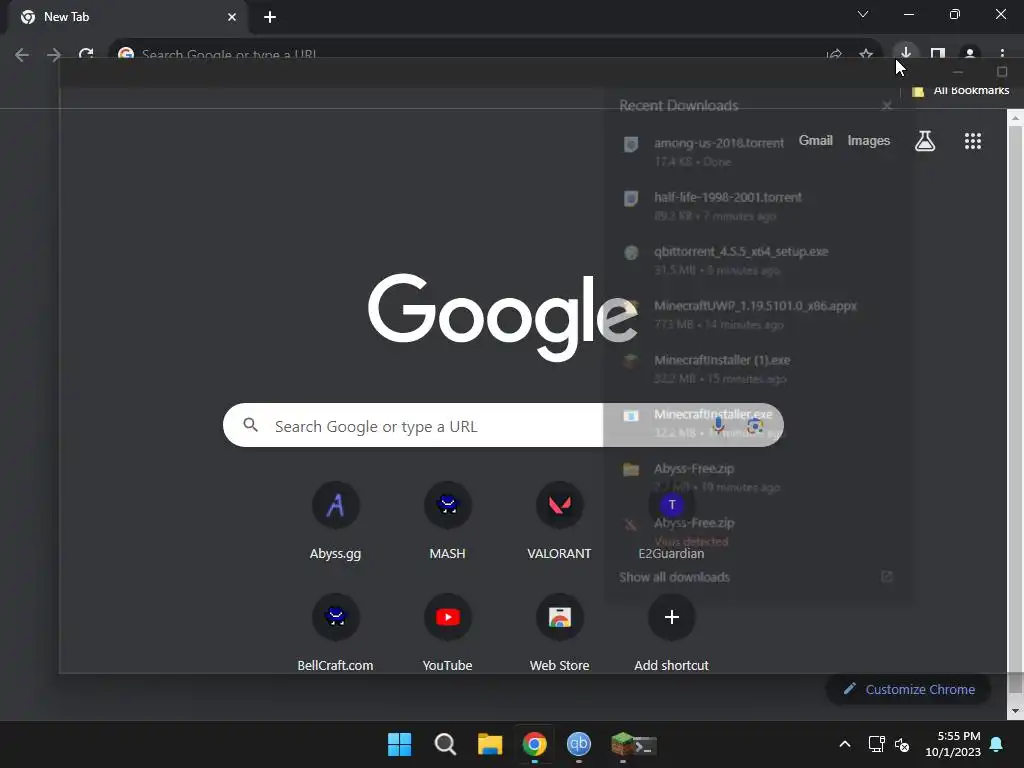Screen dimensions: 1024x768
Task: Click the share page icon
Action: [x=834, y=54]
